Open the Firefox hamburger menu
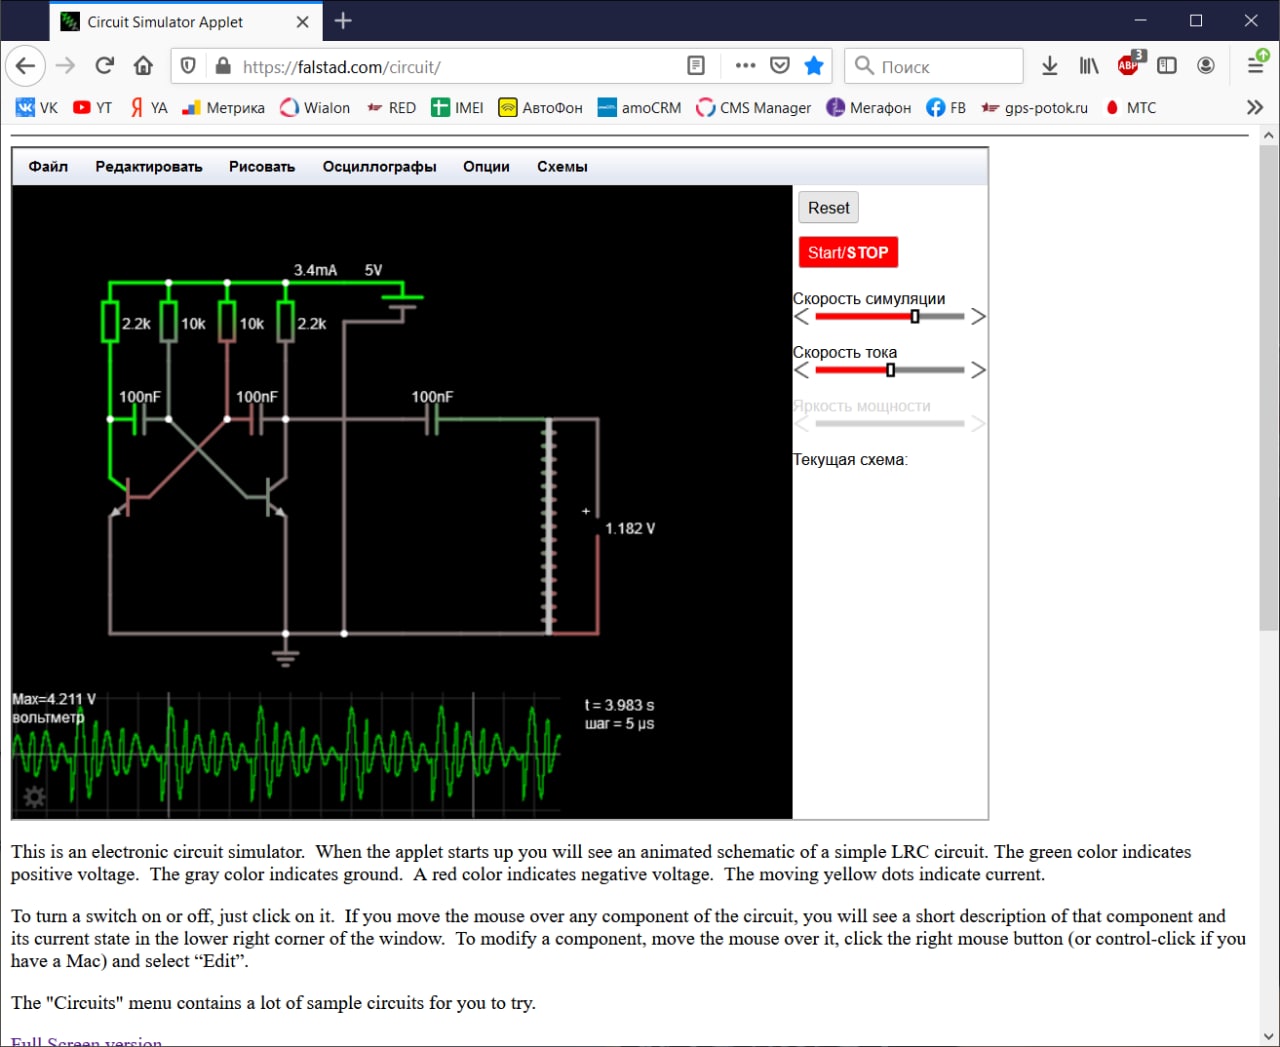The height and width of the screenshot is (1047, 1280). [x=1256, y=66]
